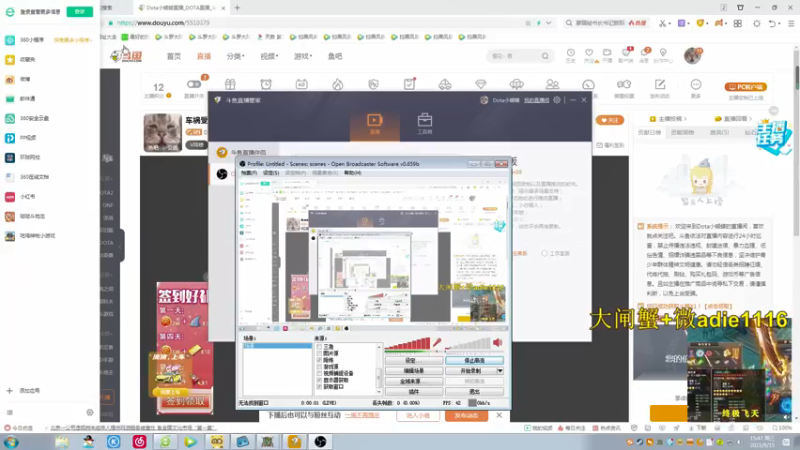Open the 更多 three-dot icon in streamer toolbar
The height and width of the screenshot is (450, 800).
coord(695,84)
